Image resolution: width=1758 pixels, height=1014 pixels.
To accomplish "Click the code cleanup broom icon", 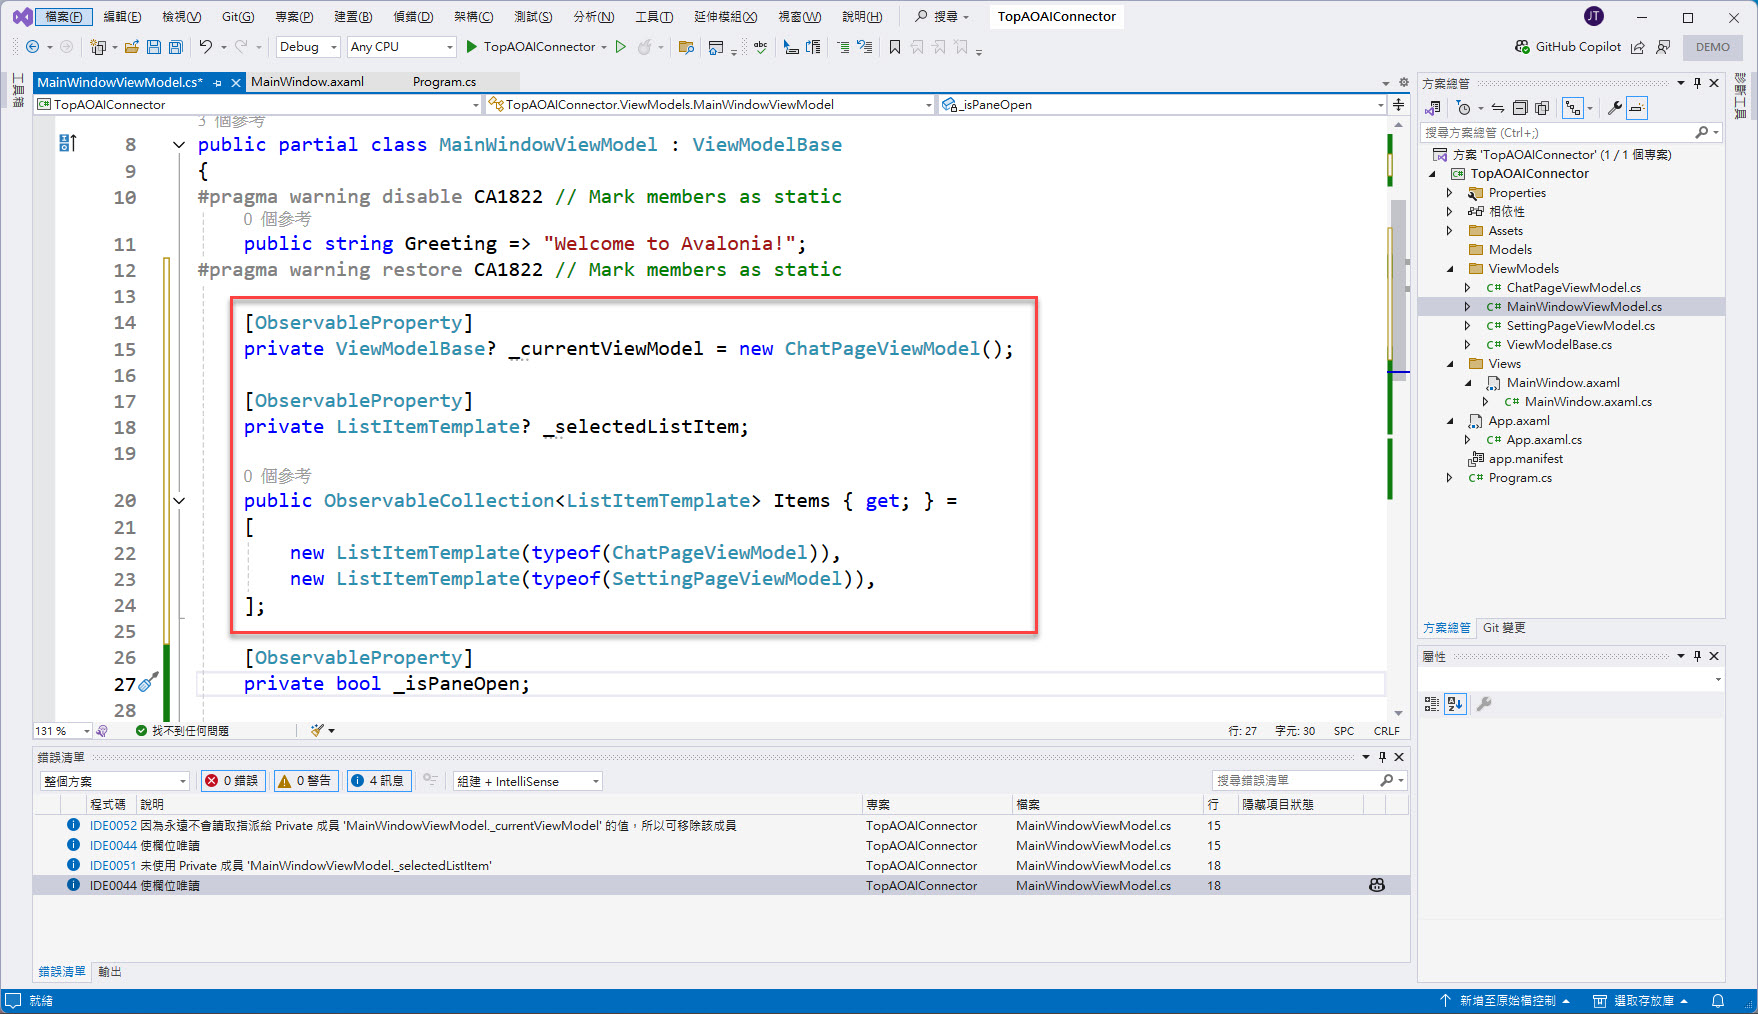I will pyautogui.click(x=317, y=731).
